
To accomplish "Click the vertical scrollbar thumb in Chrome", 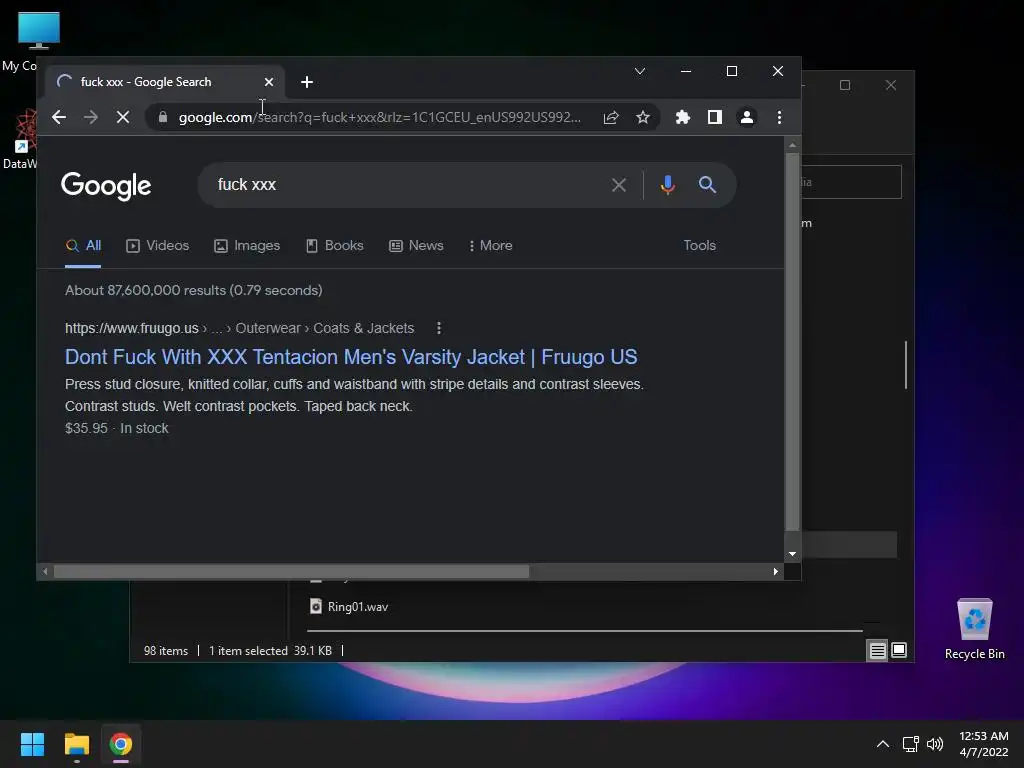I will click(792, 342).
